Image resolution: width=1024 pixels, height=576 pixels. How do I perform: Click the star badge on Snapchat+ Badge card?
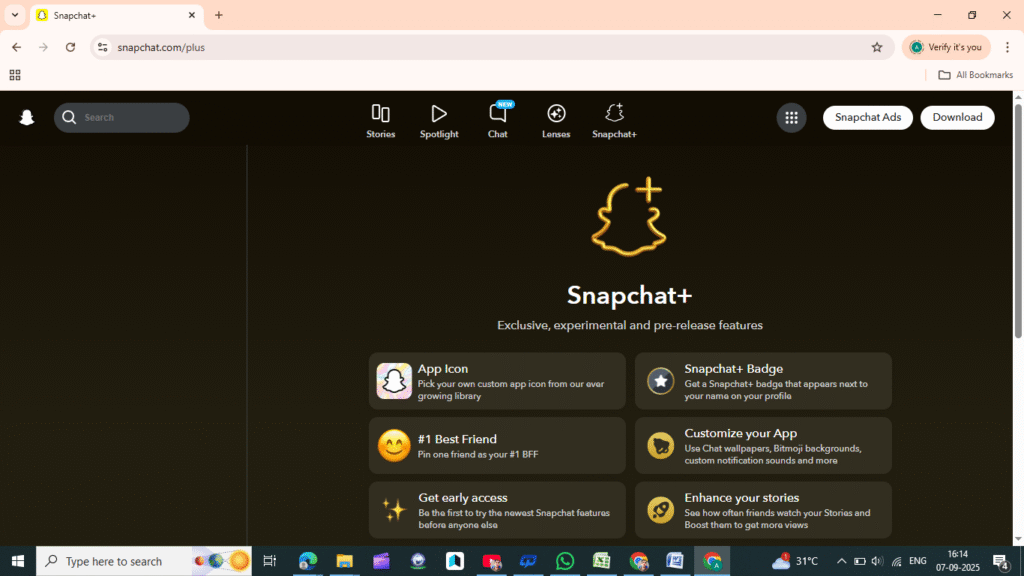pyautogui.click(x=660, y=380)
